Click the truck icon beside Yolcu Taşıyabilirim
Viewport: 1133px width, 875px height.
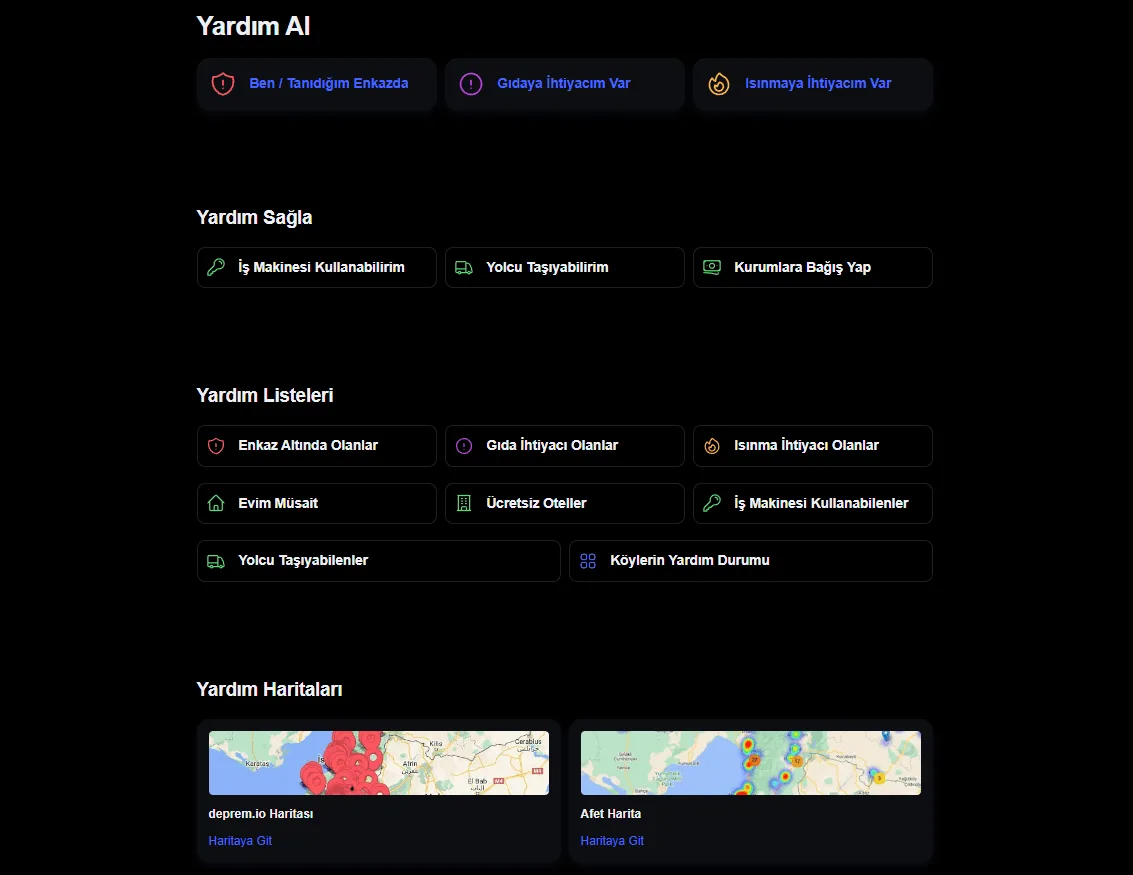(x=464, y=267)
